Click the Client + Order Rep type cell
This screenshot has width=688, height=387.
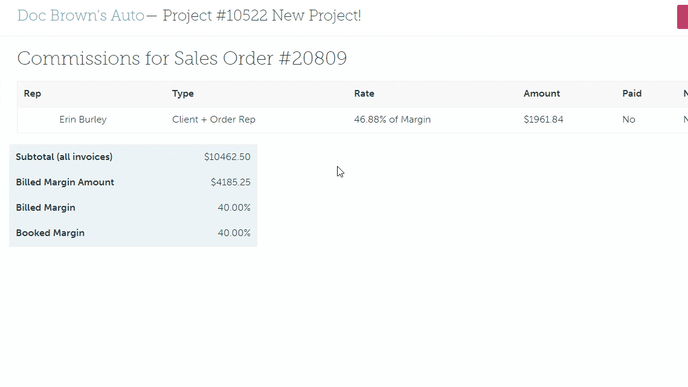(x=214, y=119)
